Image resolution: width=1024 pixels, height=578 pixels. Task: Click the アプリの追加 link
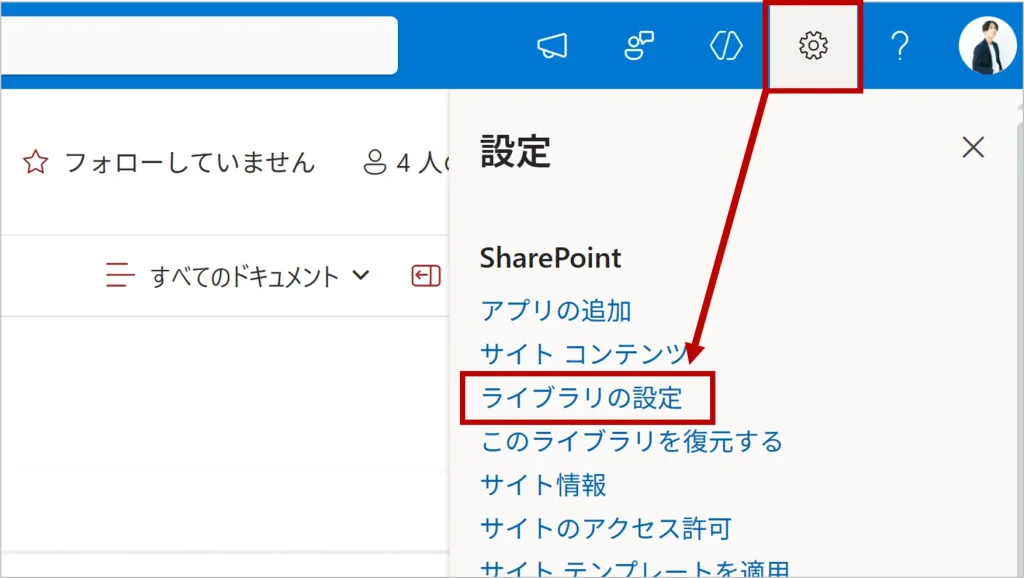click(x=555, y=311)
